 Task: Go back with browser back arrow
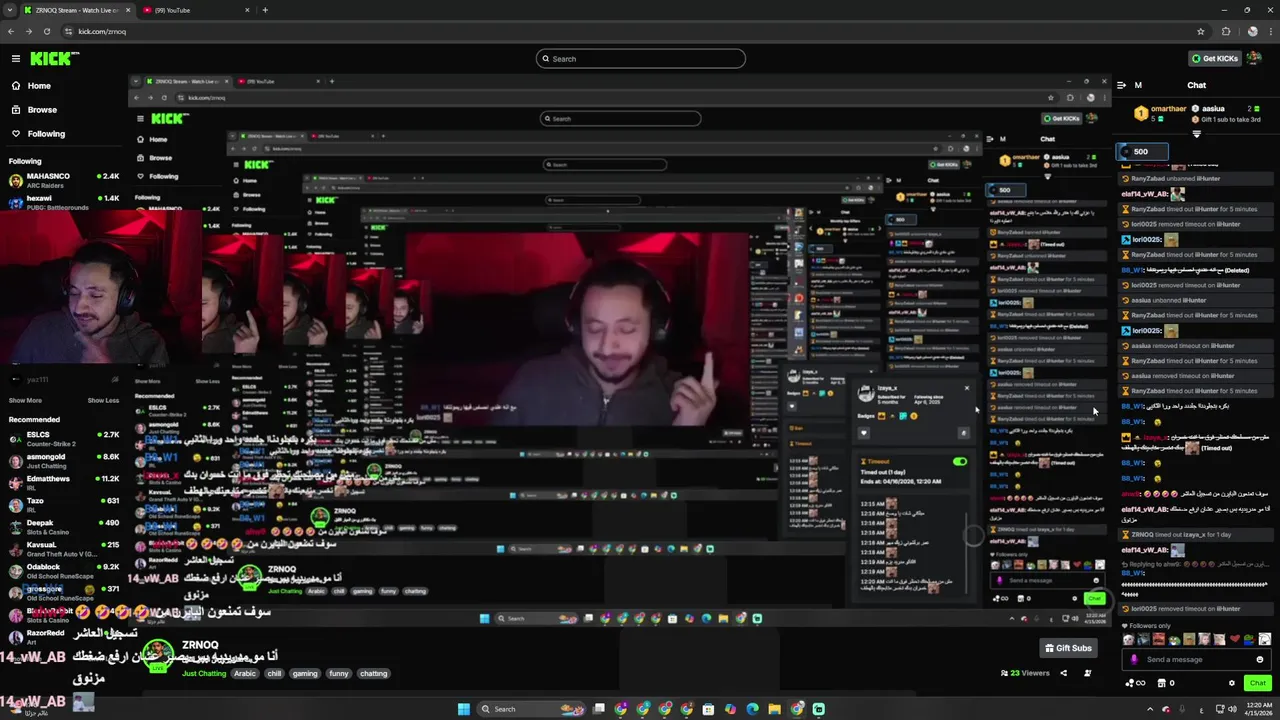tap(12, 31)
